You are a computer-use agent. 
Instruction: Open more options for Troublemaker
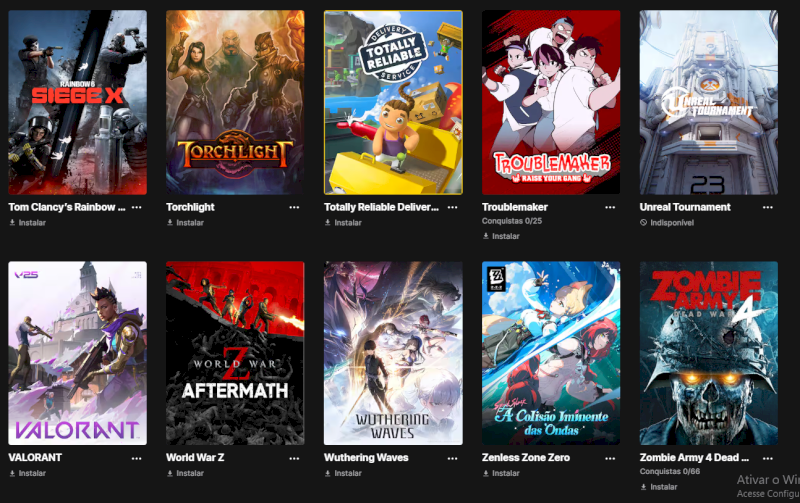click(610, 208)
